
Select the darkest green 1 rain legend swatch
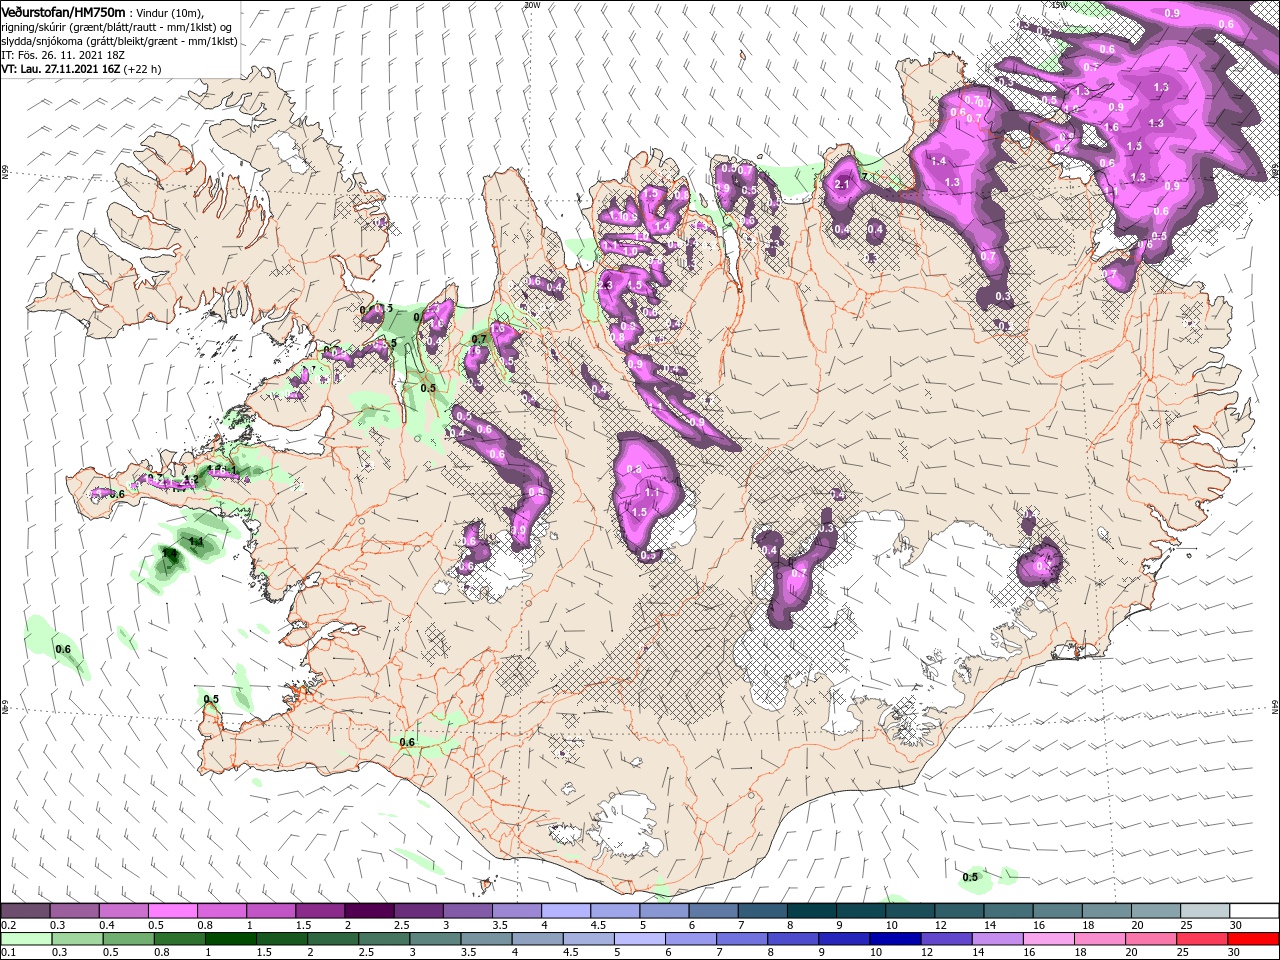point(230,939)
